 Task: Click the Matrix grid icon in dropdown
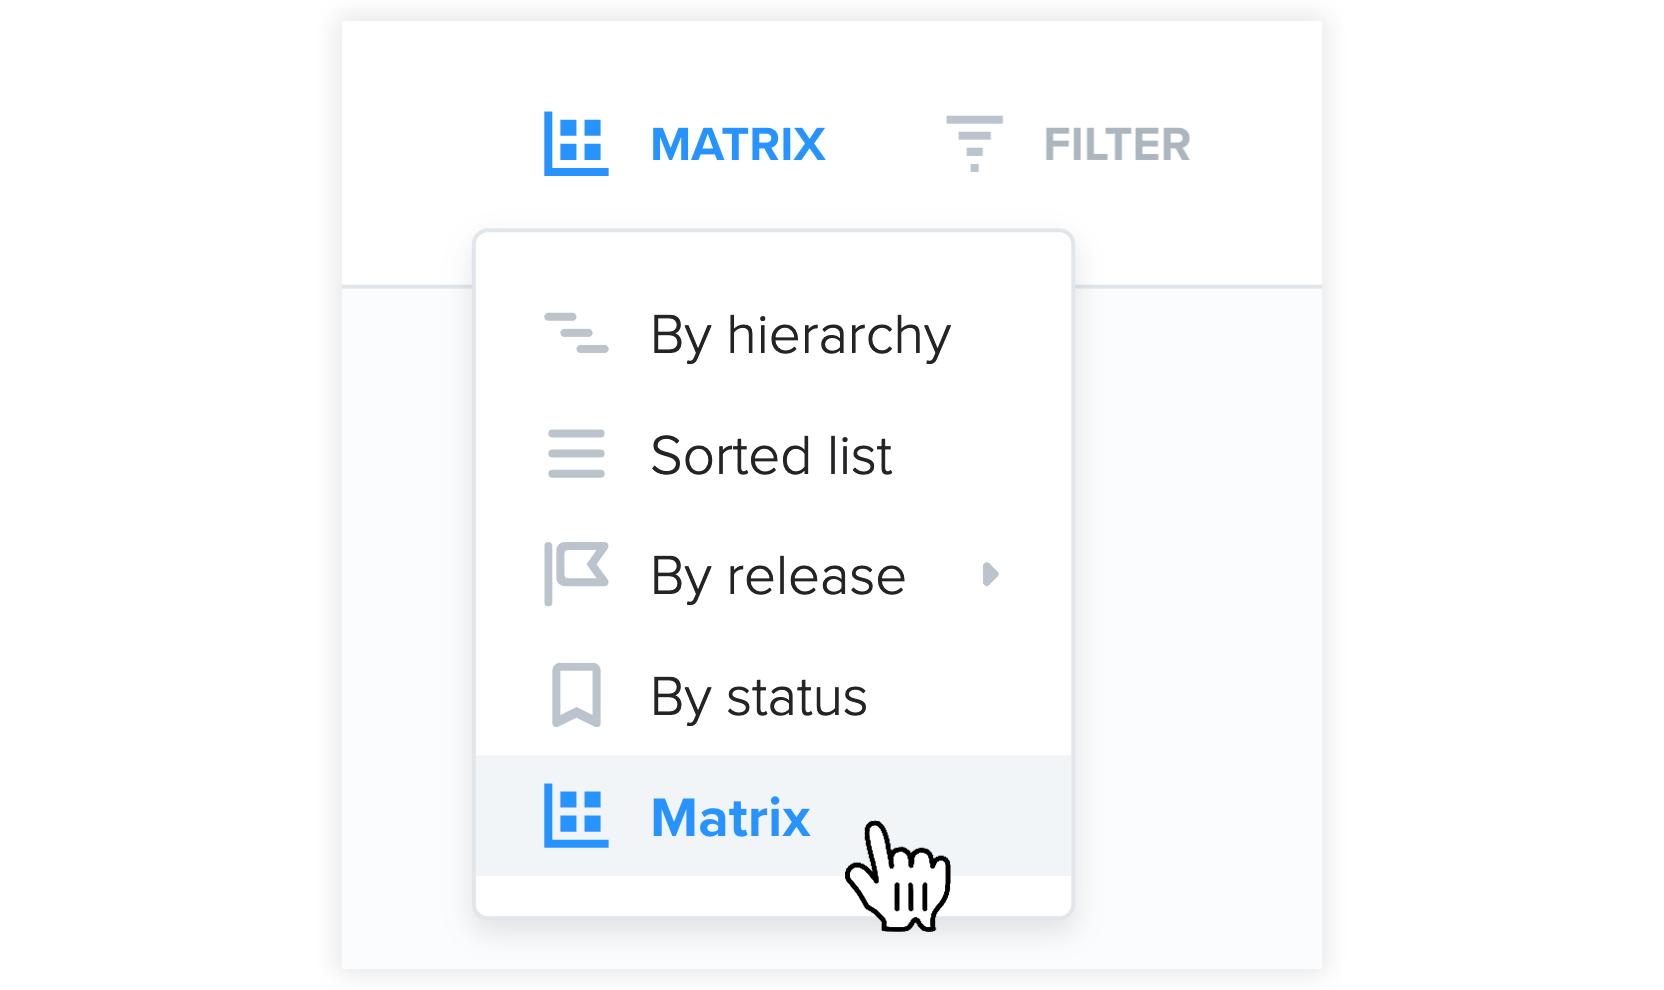576,816
